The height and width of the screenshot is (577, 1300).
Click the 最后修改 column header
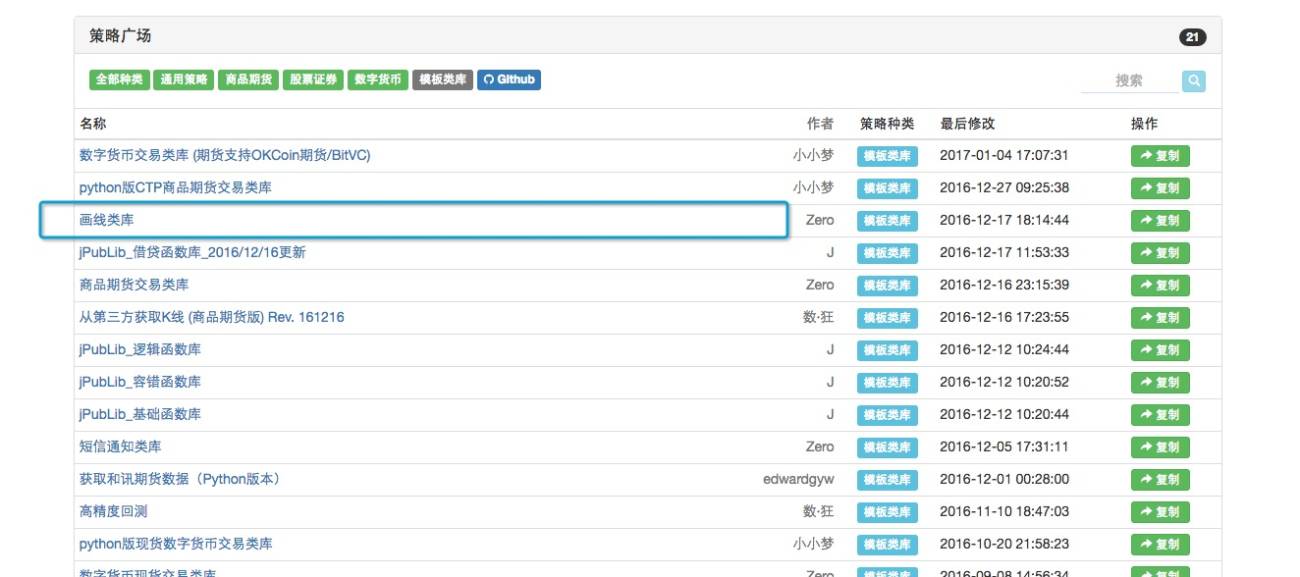[x=967, y=124]
